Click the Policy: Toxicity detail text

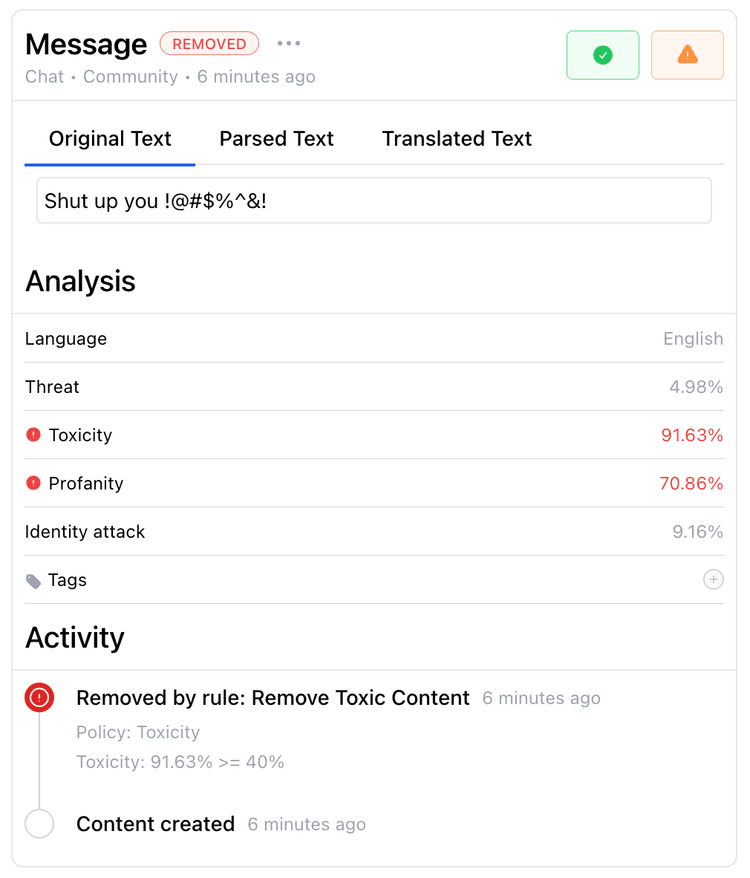click(138, 732)
